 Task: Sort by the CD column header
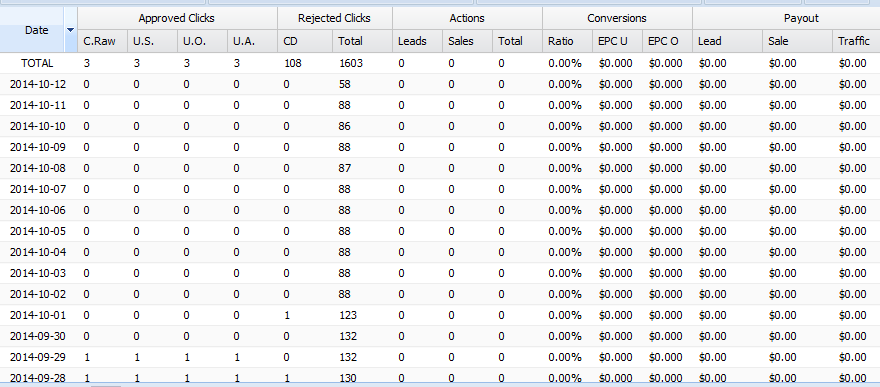(305, 41)
